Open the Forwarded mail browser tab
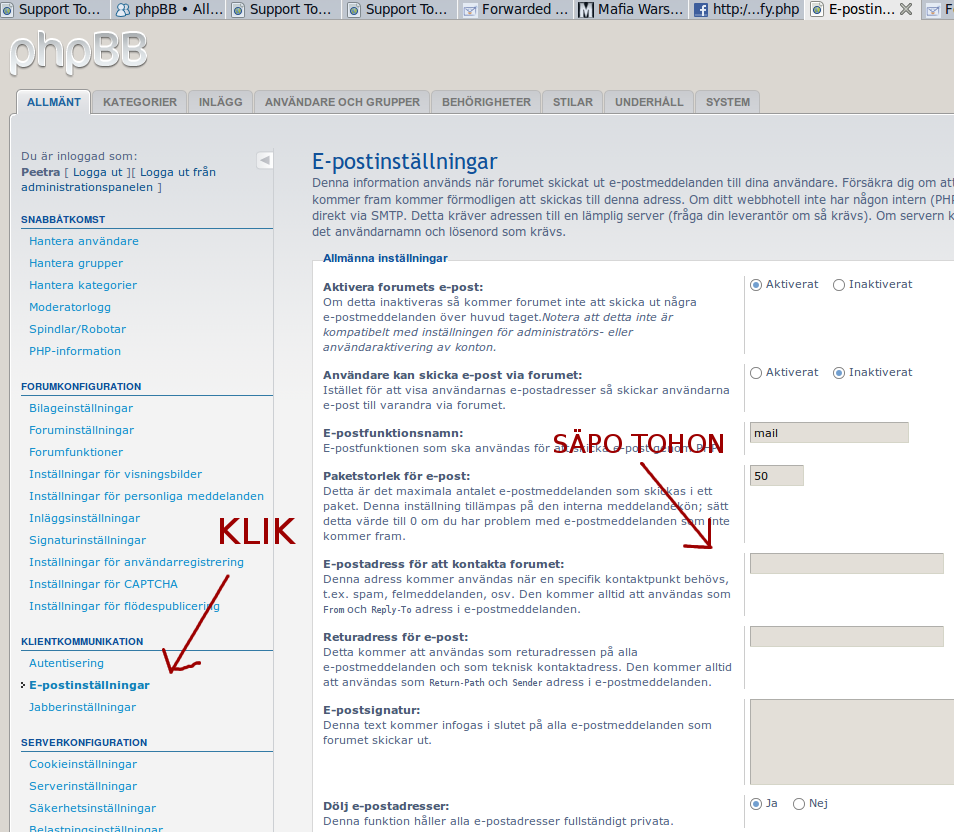Screen dimensions: 954x832 coord(516,10)
